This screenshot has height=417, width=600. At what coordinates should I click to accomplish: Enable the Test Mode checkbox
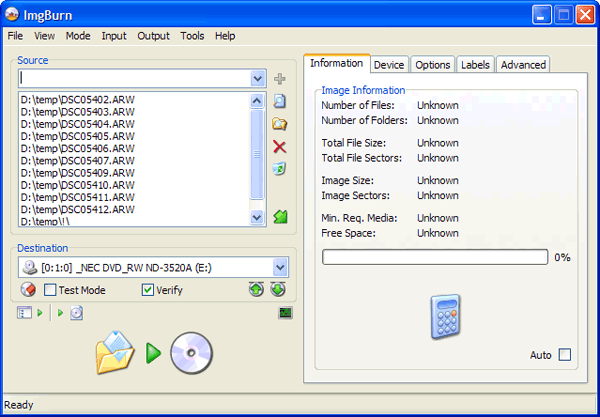50,290
